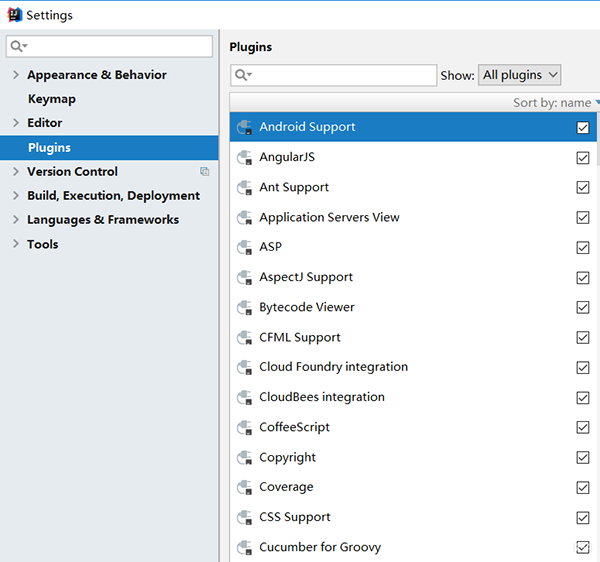This screenshot has height=562, width=600.
Task: Select the CoffeeScript plugin row
Action: tap(413, 428)
